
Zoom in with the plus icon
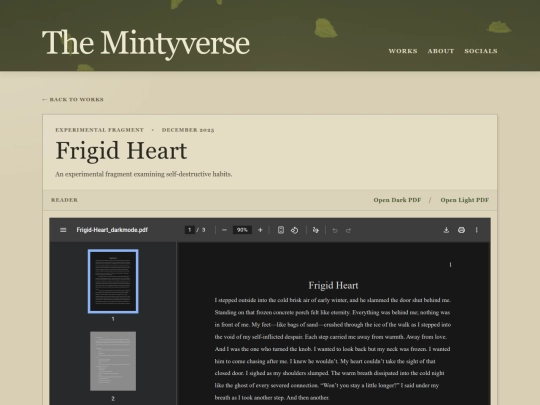[260, 230]
